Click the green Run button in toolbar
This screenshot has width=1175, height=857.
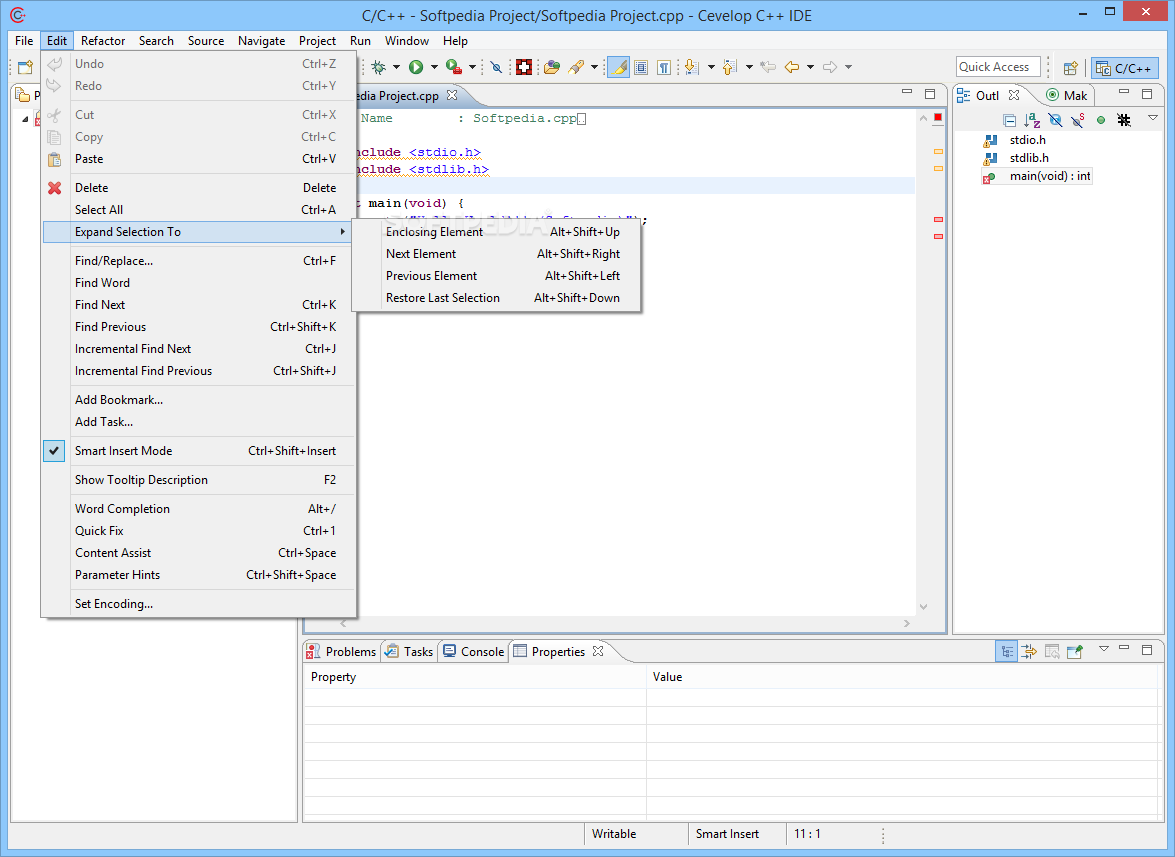point(416,67)
